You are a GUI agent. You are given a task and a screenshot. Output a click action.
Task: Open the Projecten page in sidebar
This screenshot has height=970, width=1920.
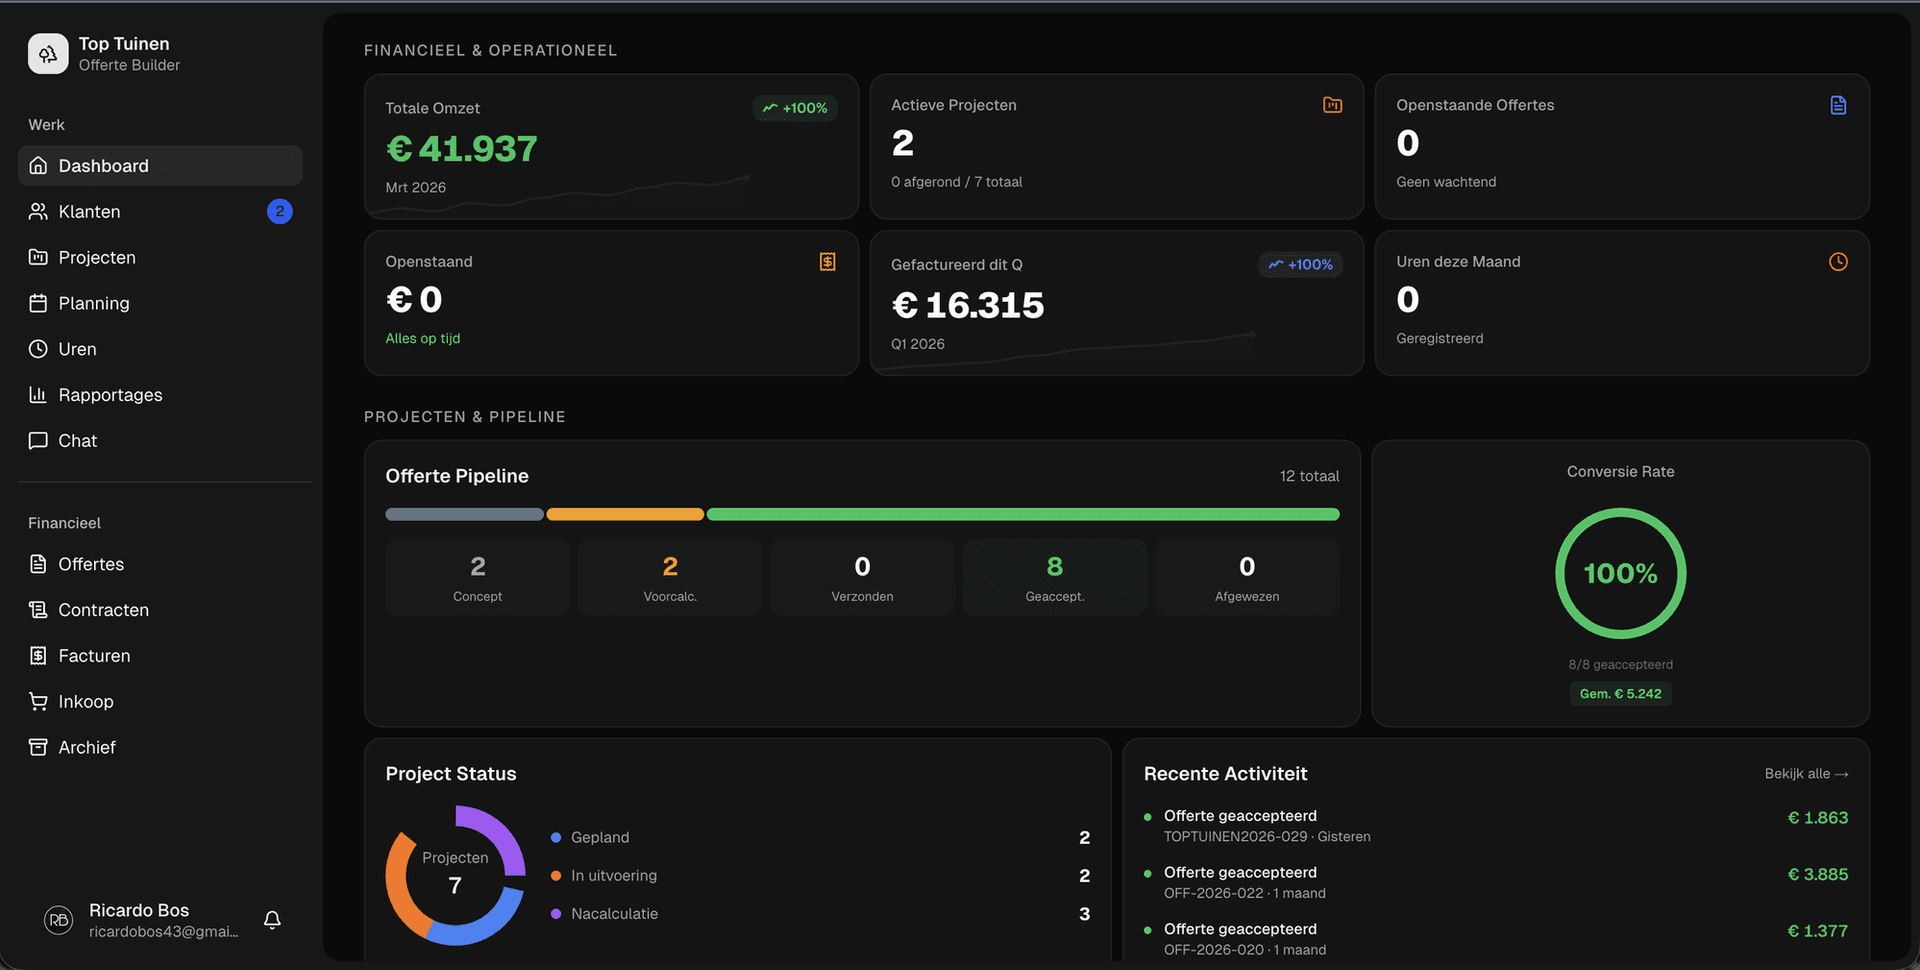[97, 257]
